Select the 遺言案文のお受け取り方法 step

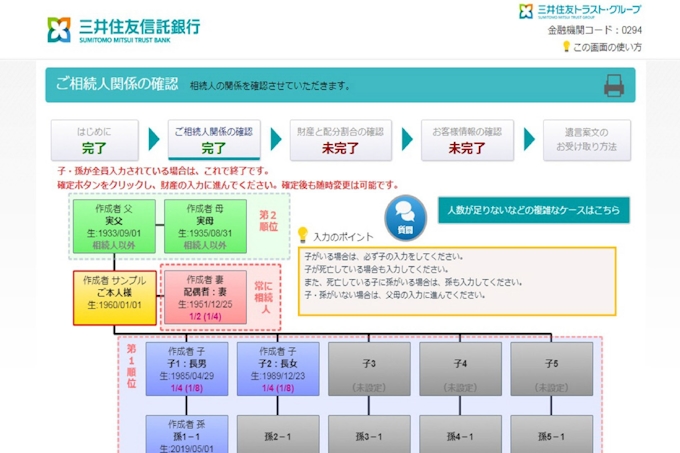click(x=587, y=140)
